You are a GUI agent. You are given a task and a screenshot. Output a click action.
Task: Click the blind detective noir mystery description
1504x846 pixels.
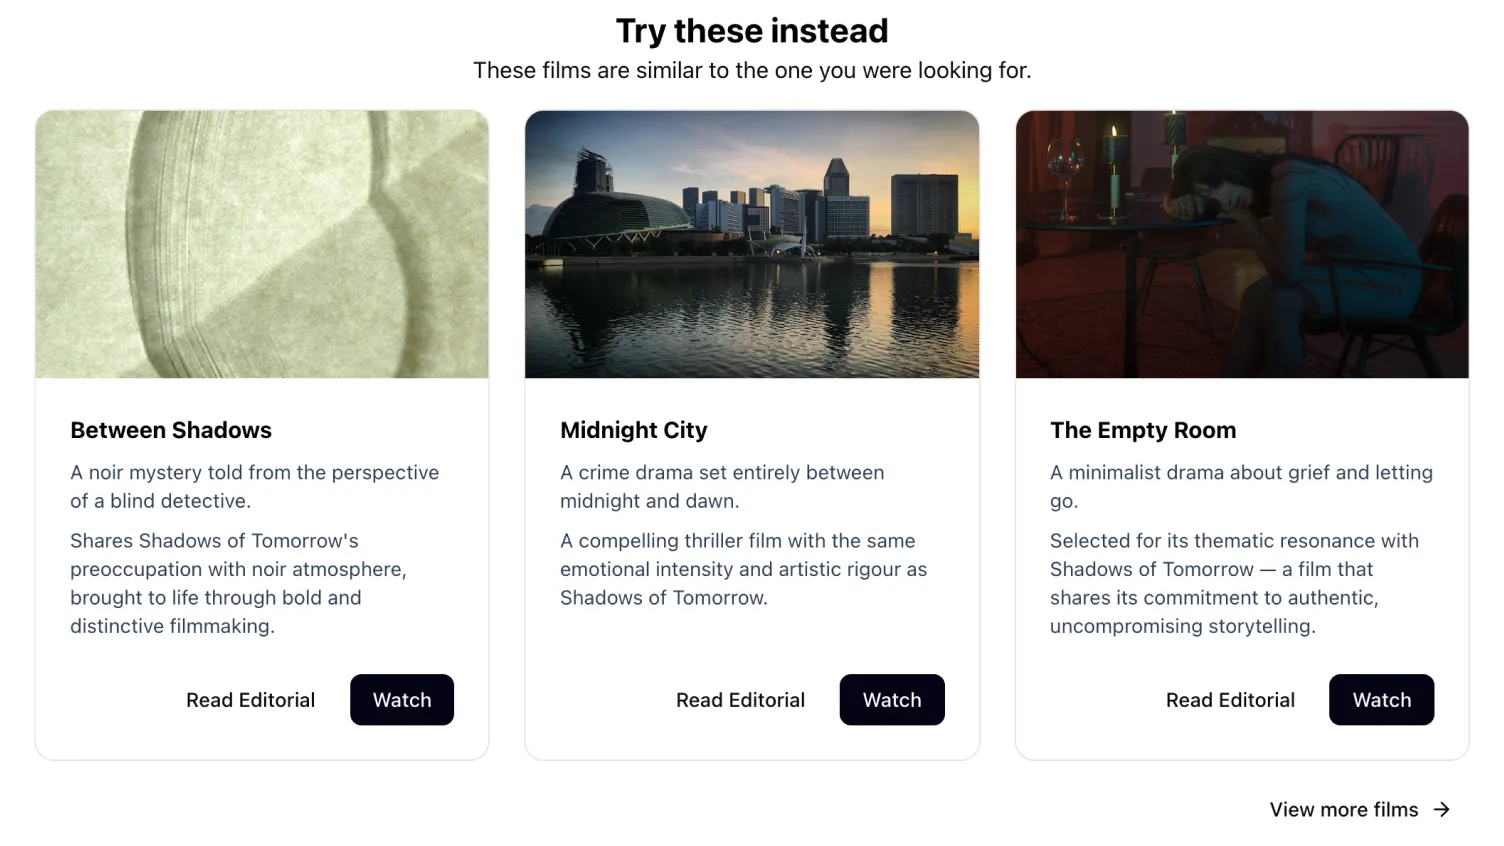(254, 486)
